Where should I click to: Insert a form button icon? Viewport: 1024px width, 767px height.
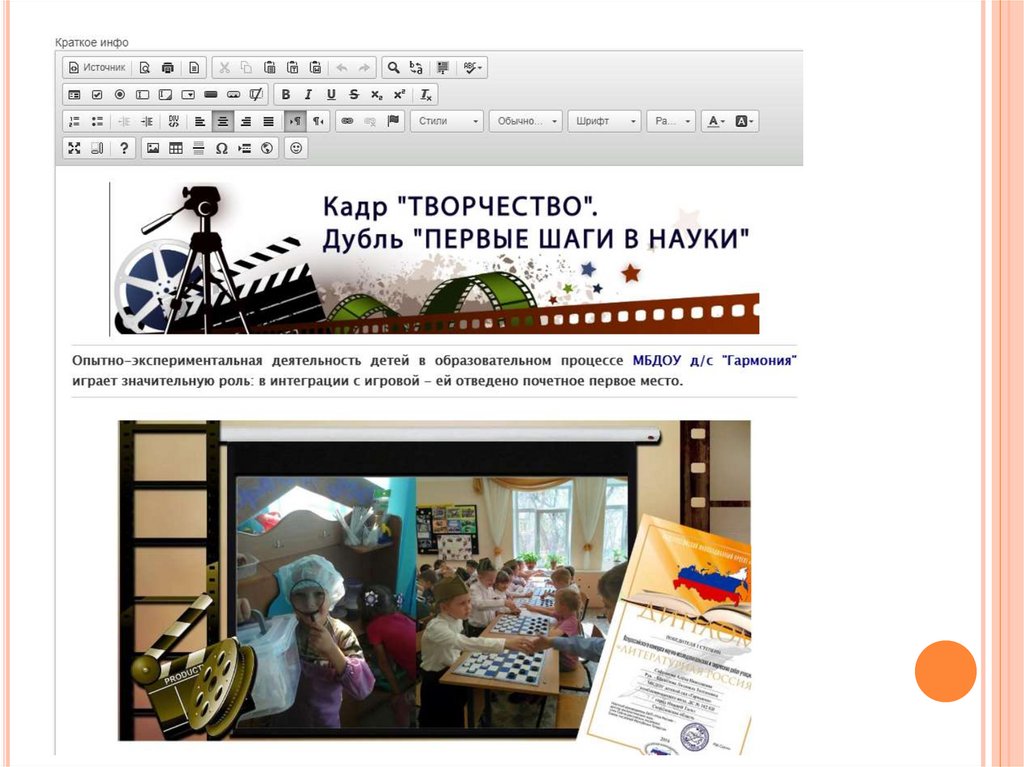pos(210,95)
